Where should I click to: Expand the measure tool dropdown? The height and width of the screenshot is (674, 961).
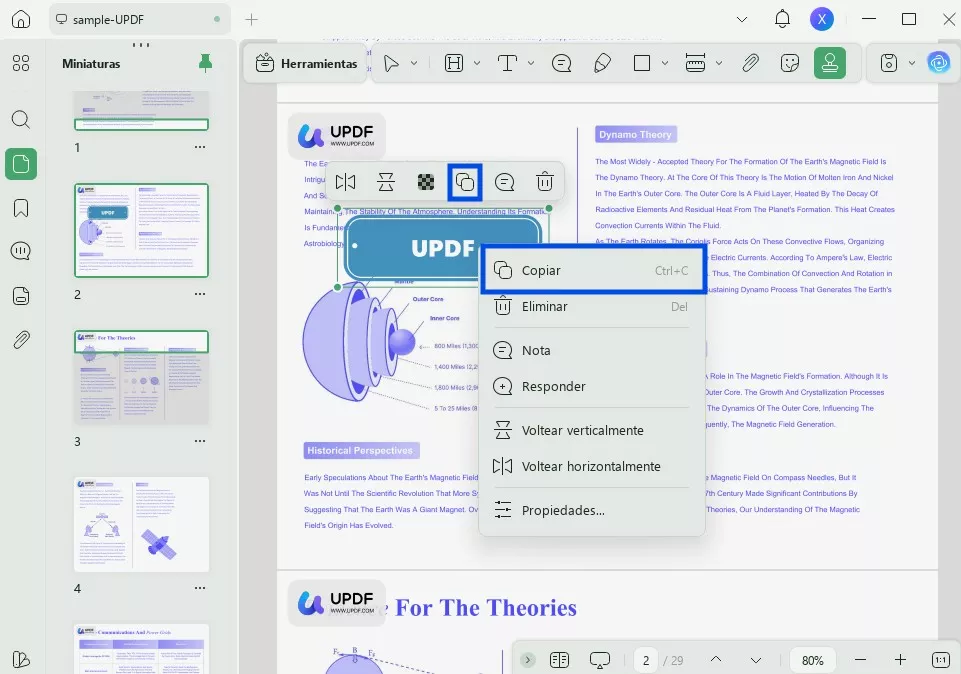point(719,63)
